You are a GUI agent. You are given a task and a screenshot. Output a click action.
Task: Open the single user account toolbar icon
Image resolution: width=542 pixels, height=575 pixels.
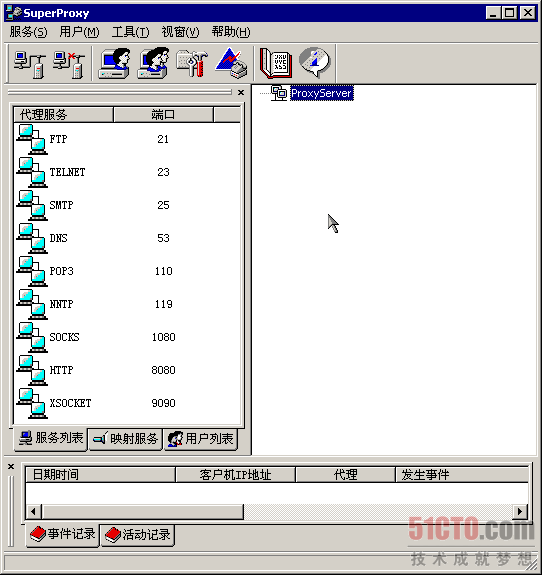tap(115, 63)
